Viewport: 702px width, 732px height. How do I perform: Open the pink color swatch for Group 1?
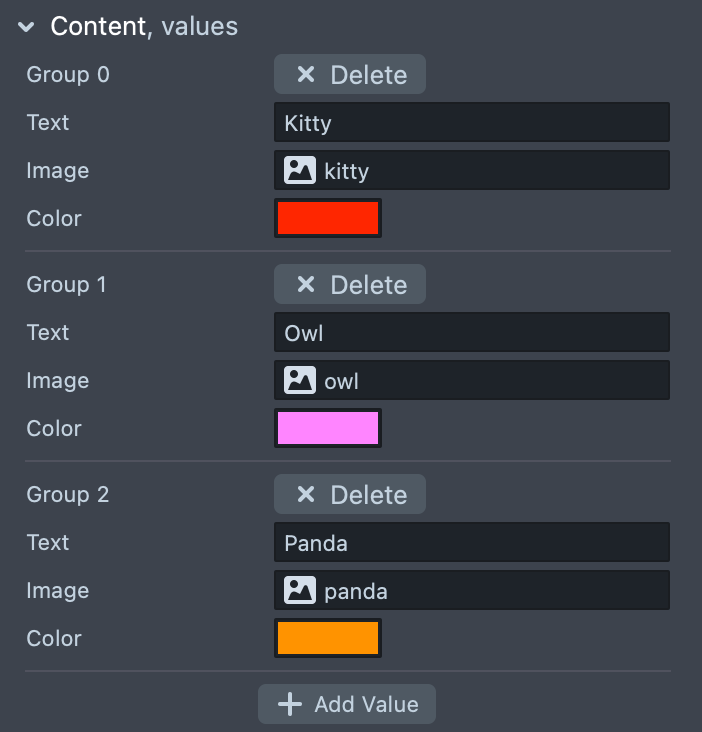(x=328, y=429)
